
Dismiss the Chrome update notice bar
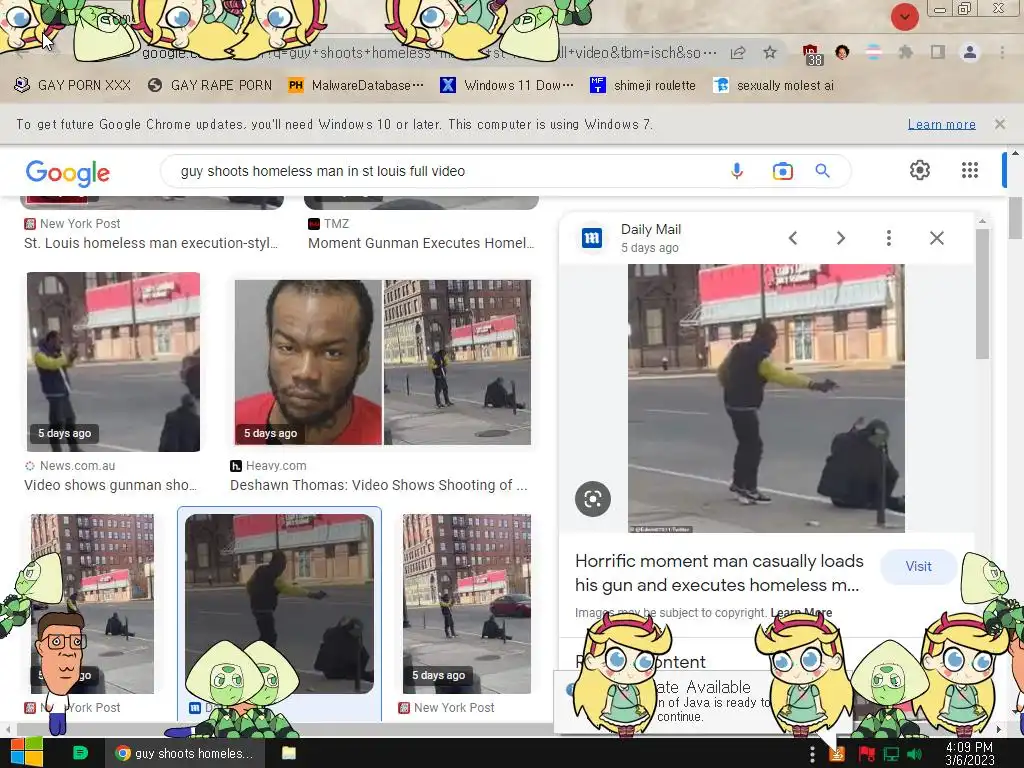click(x=1000, y=124)
